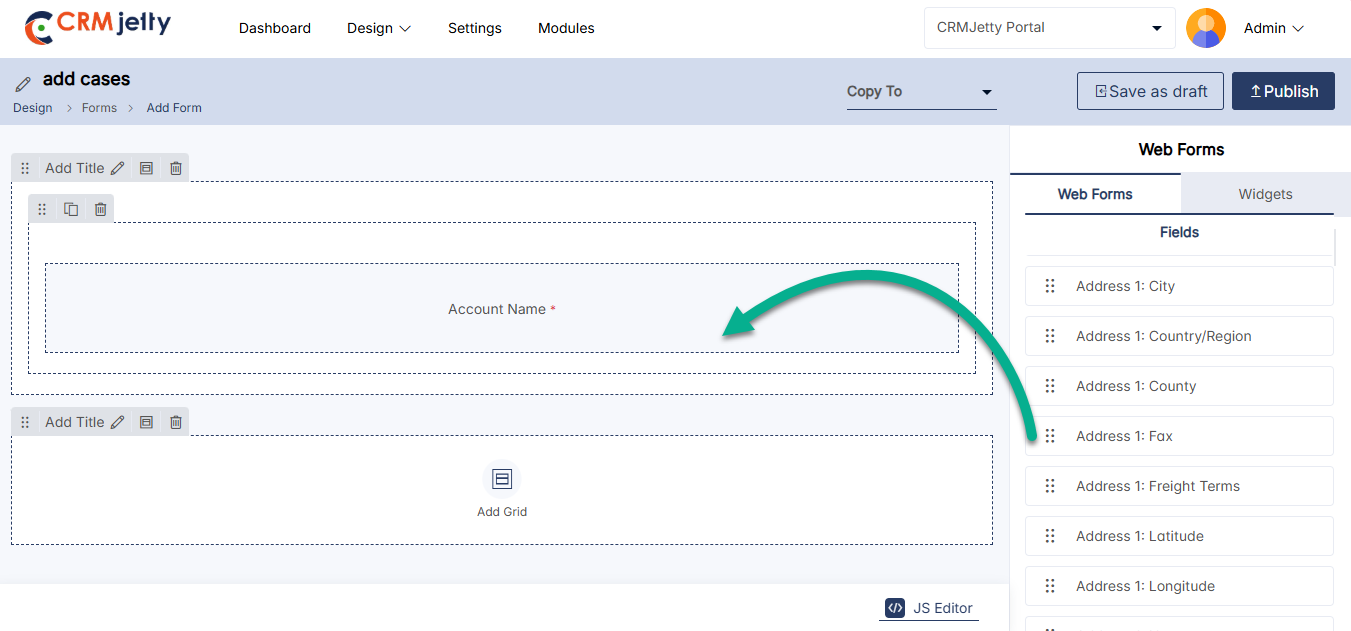1351x631 pixels.
Task: Click the duplicate icon on the grid row
Action: coord(71,209)
